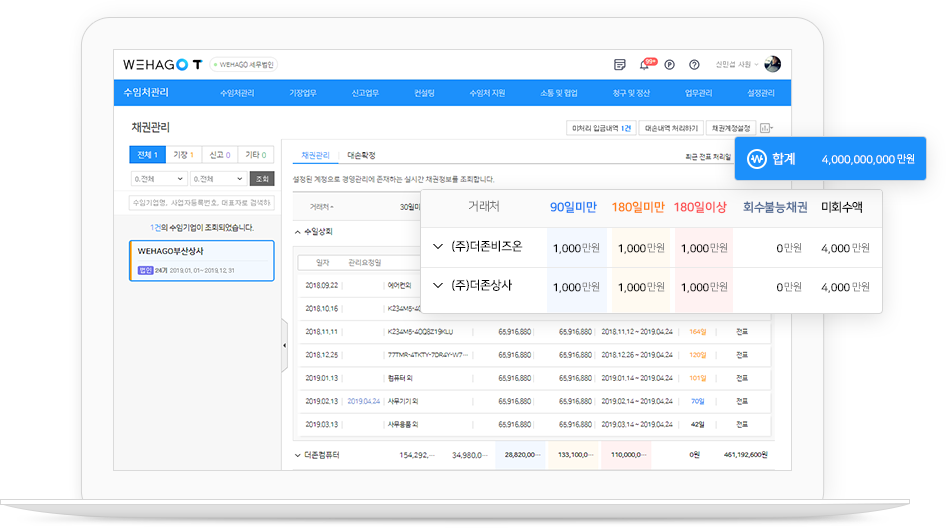Open the 청구 및 정산 menu
This screenshot has height=528, width=946.
(631, 93)
